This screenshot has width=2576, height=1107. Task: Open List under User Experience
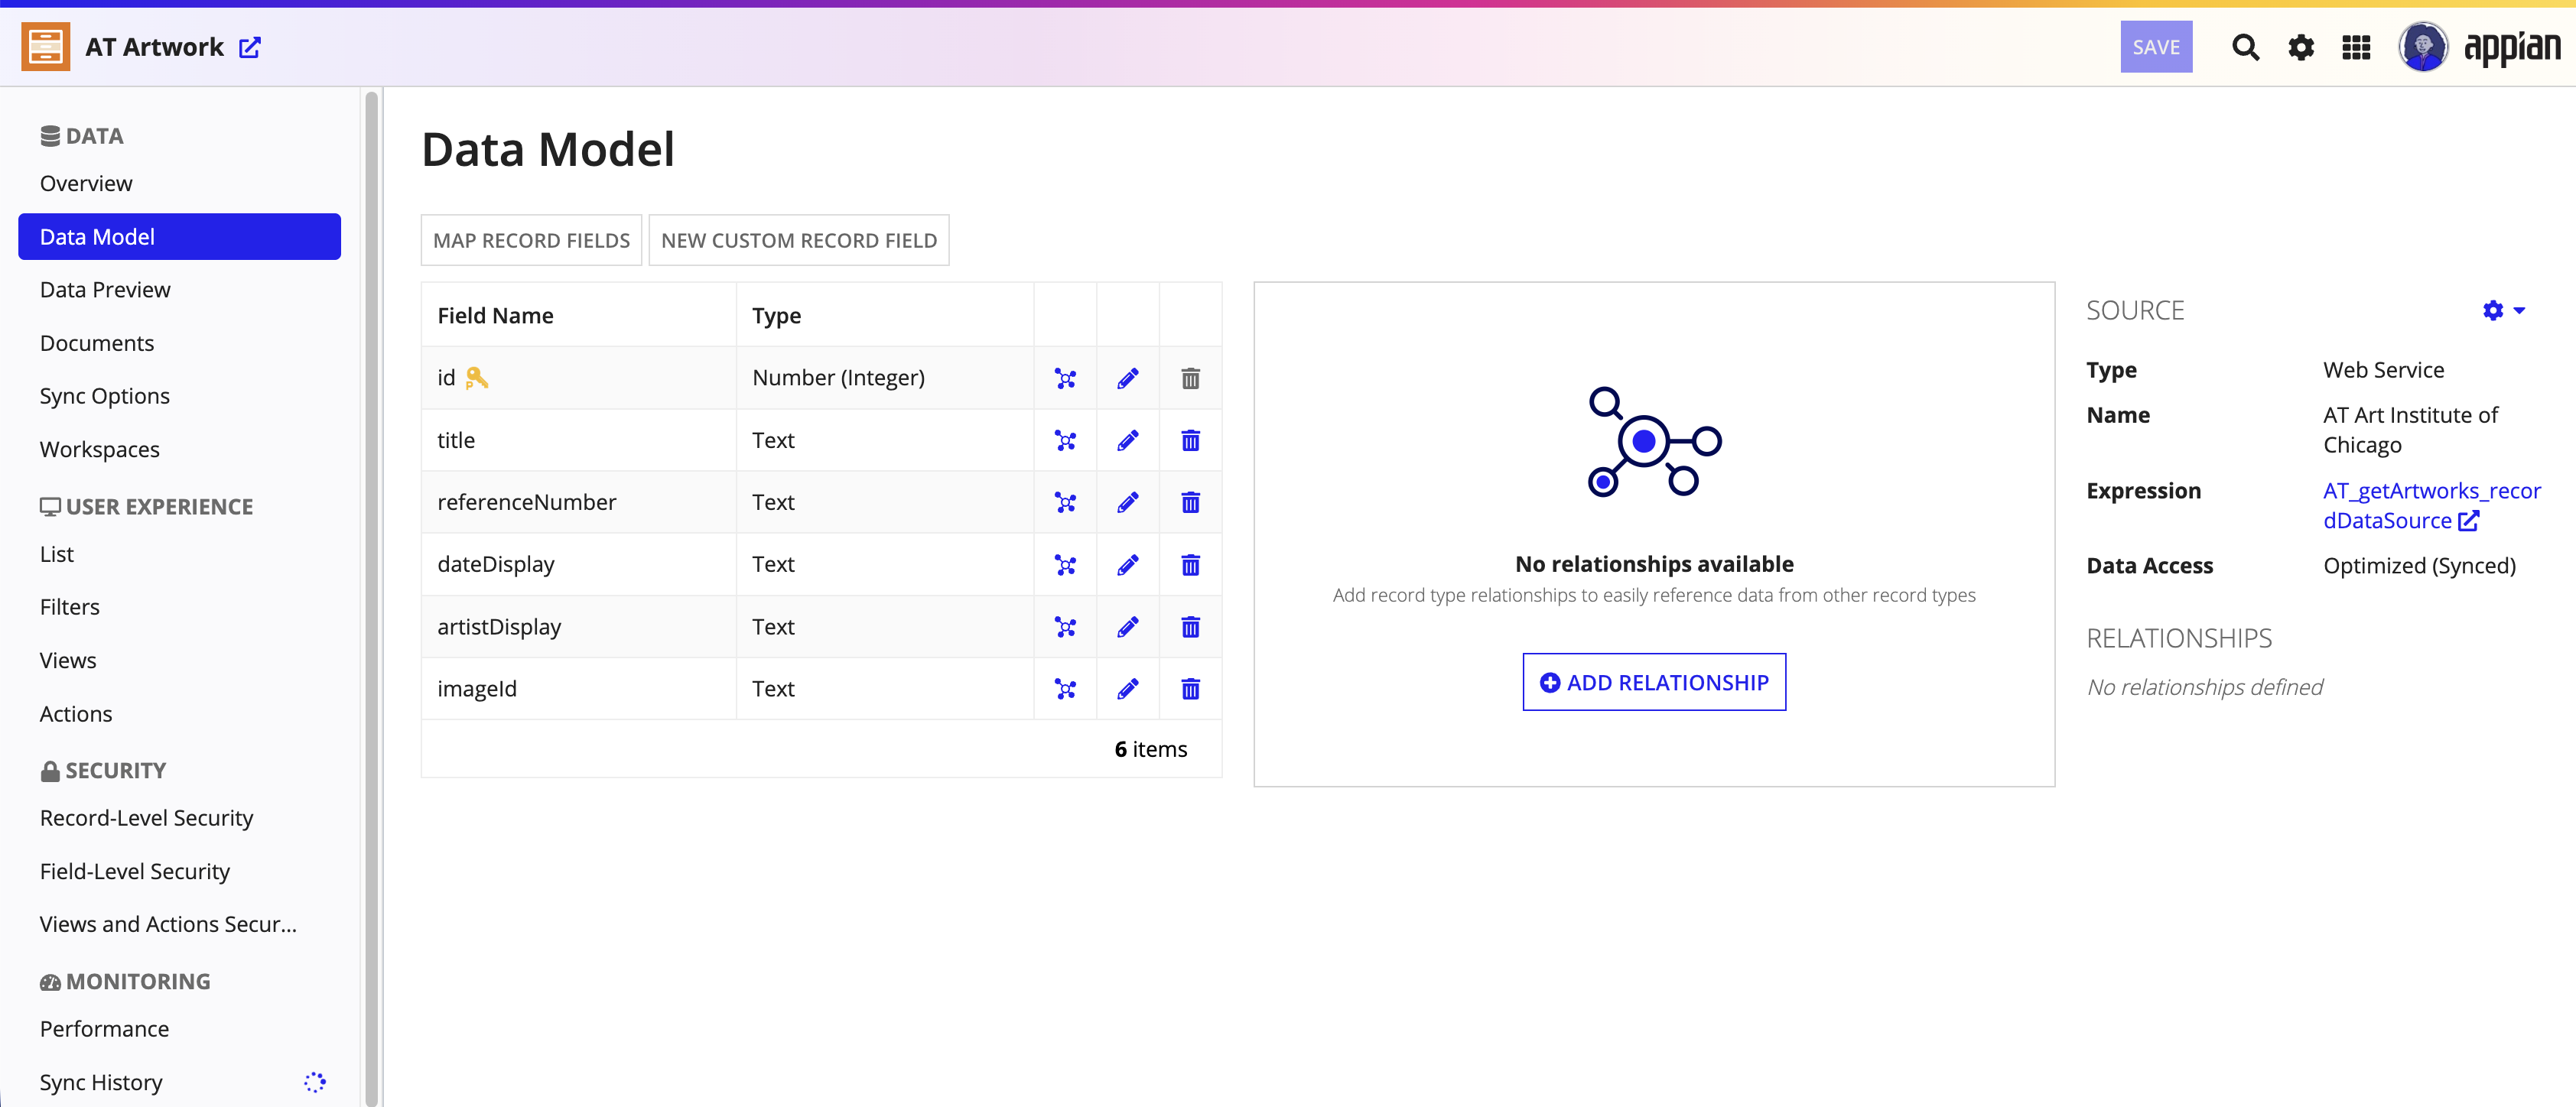click(180, 554)
